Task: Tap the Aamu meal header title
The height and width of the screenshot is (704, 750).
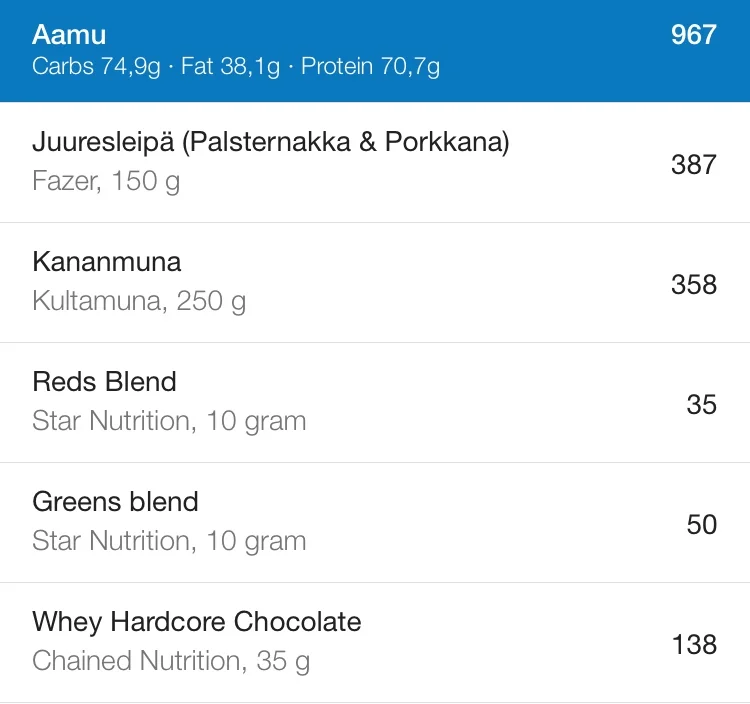Action: pyautogui.click(x=69, y=34)
